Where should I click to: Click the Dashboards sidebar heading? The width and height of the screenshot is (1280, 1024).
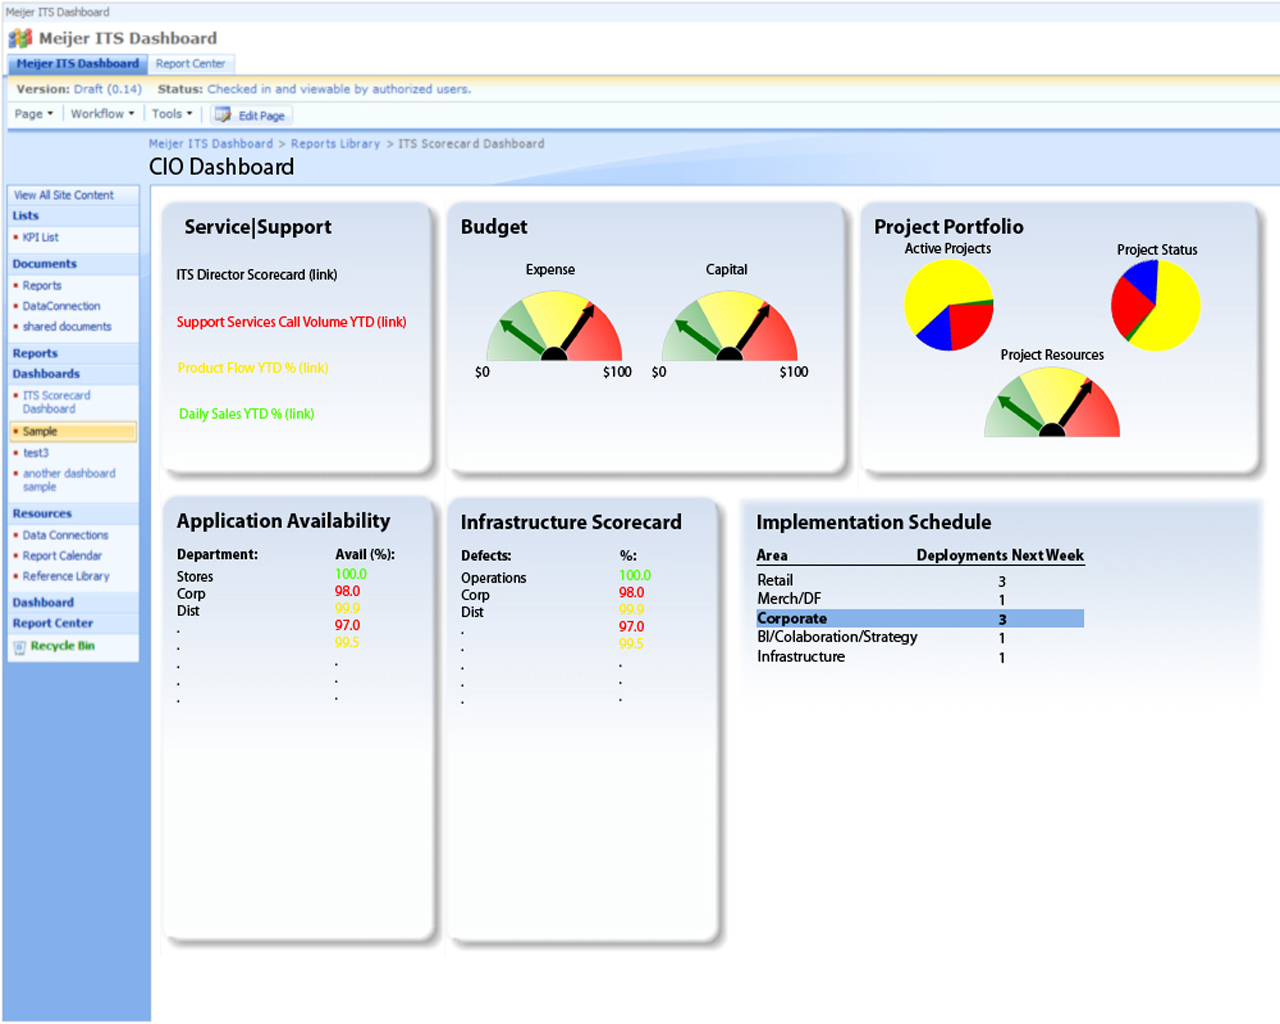pyautogui.click(x=46, y=374)
